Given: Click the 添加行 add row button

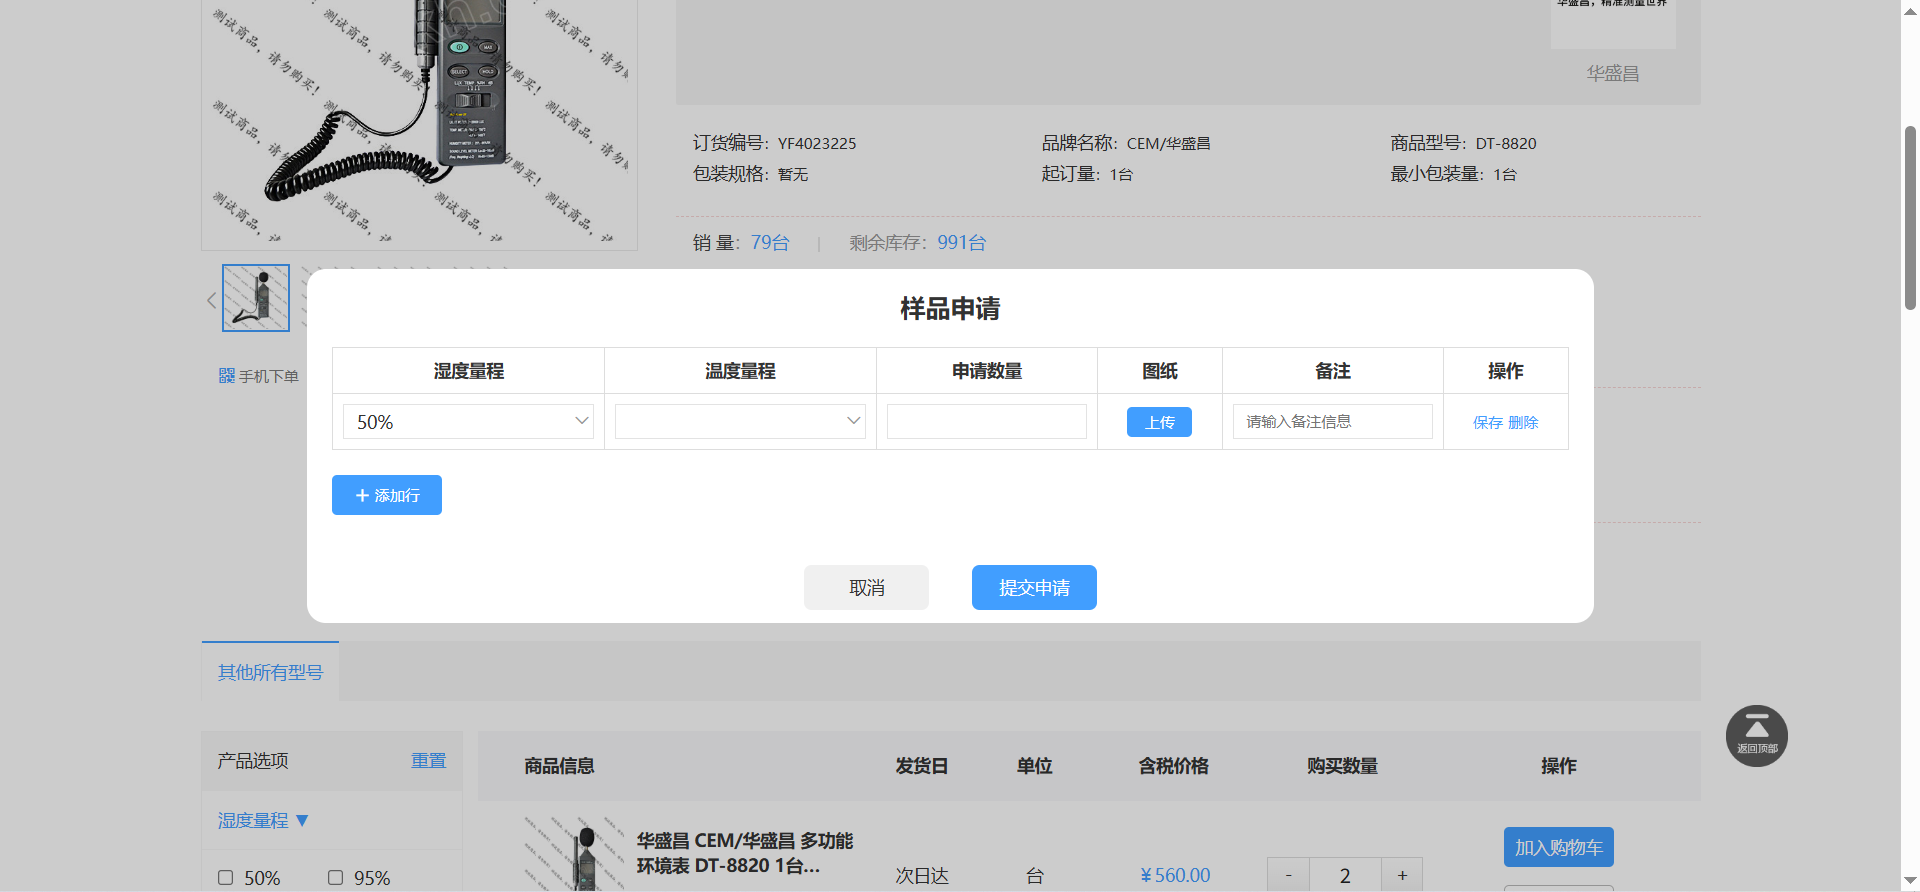Looking at the screenshot, I should (387, 495).
